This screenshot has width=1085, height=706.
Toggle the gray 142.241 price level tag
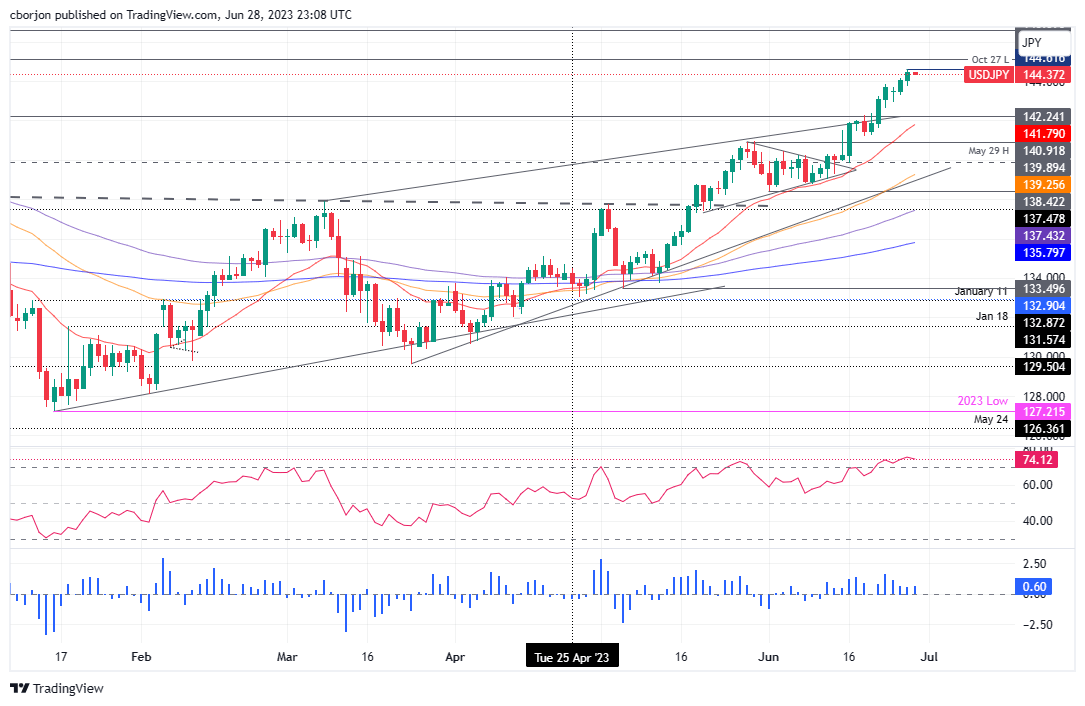[x=1043, y=117]
